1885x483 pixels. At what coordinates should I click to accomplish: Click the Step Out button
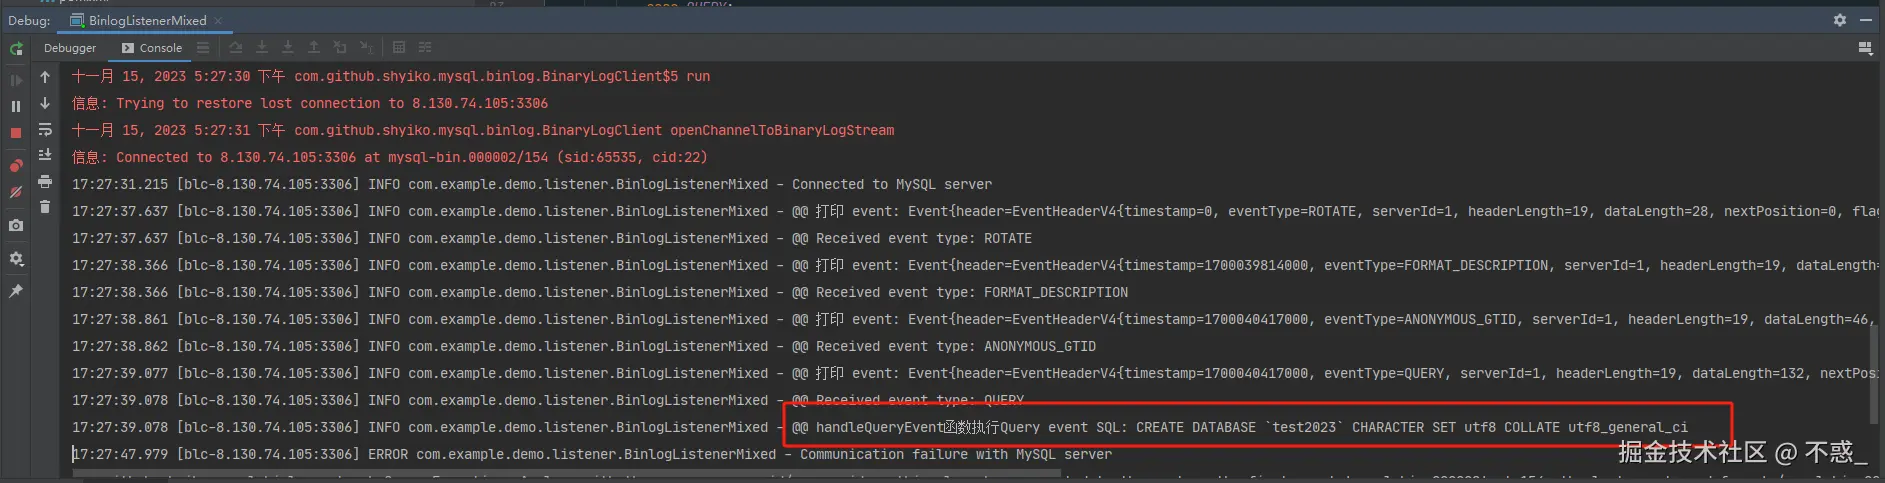coord(314,47)
